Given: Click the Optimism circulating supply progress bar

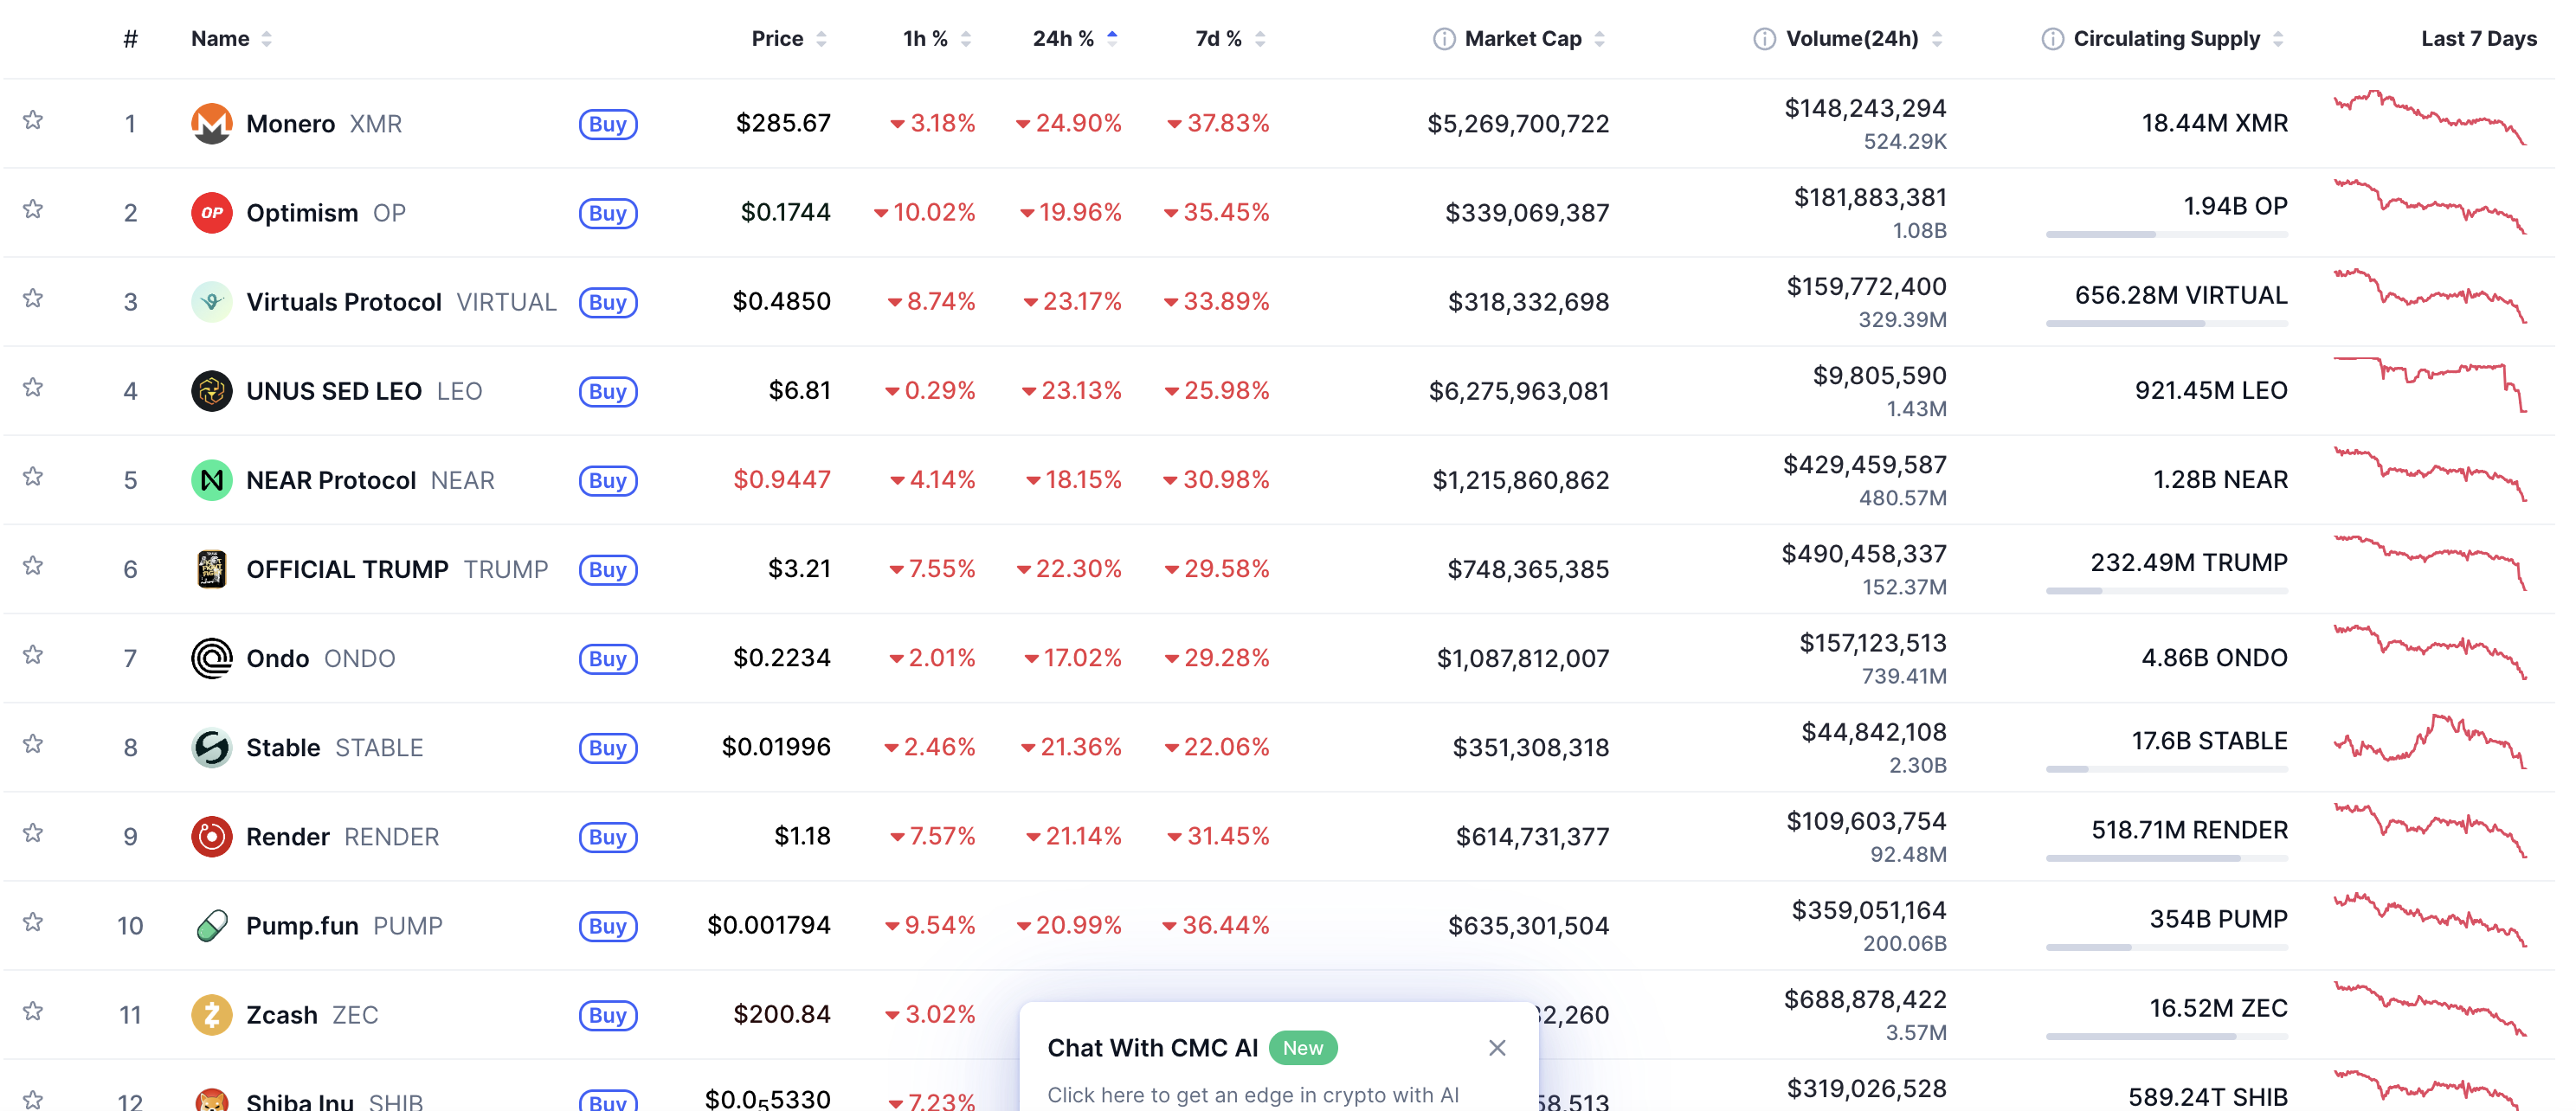Looking at the screenshot, I should 2166,234.
